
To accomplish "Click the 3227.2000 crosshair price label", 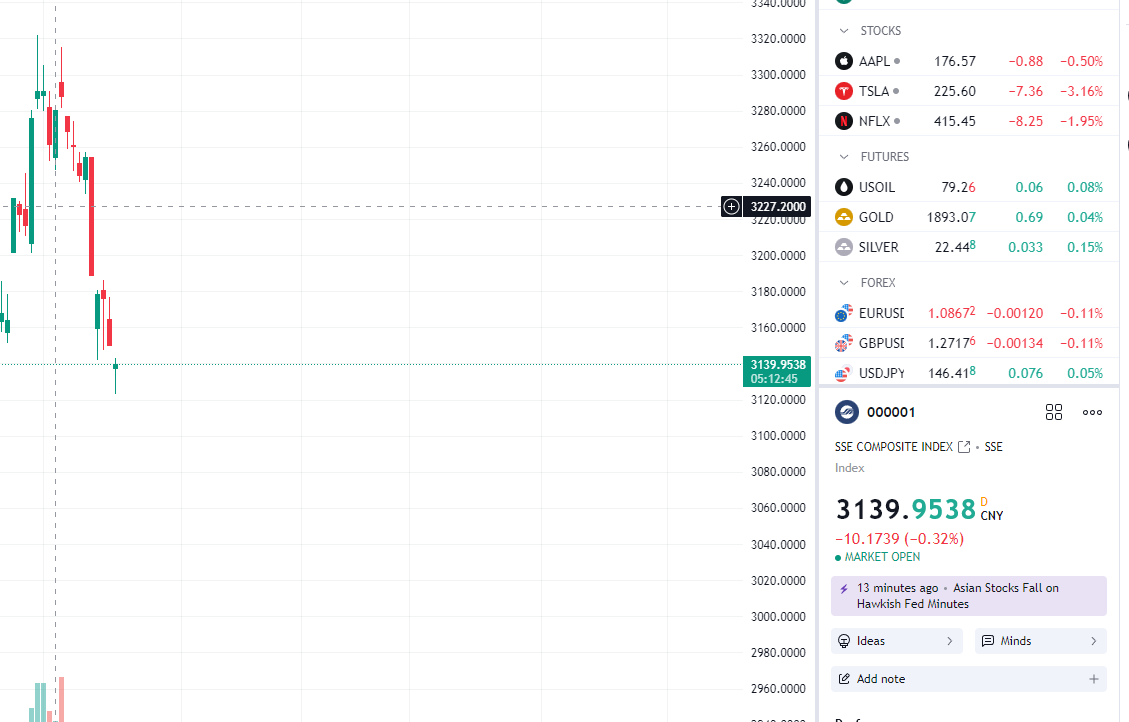I will (778, 207).
